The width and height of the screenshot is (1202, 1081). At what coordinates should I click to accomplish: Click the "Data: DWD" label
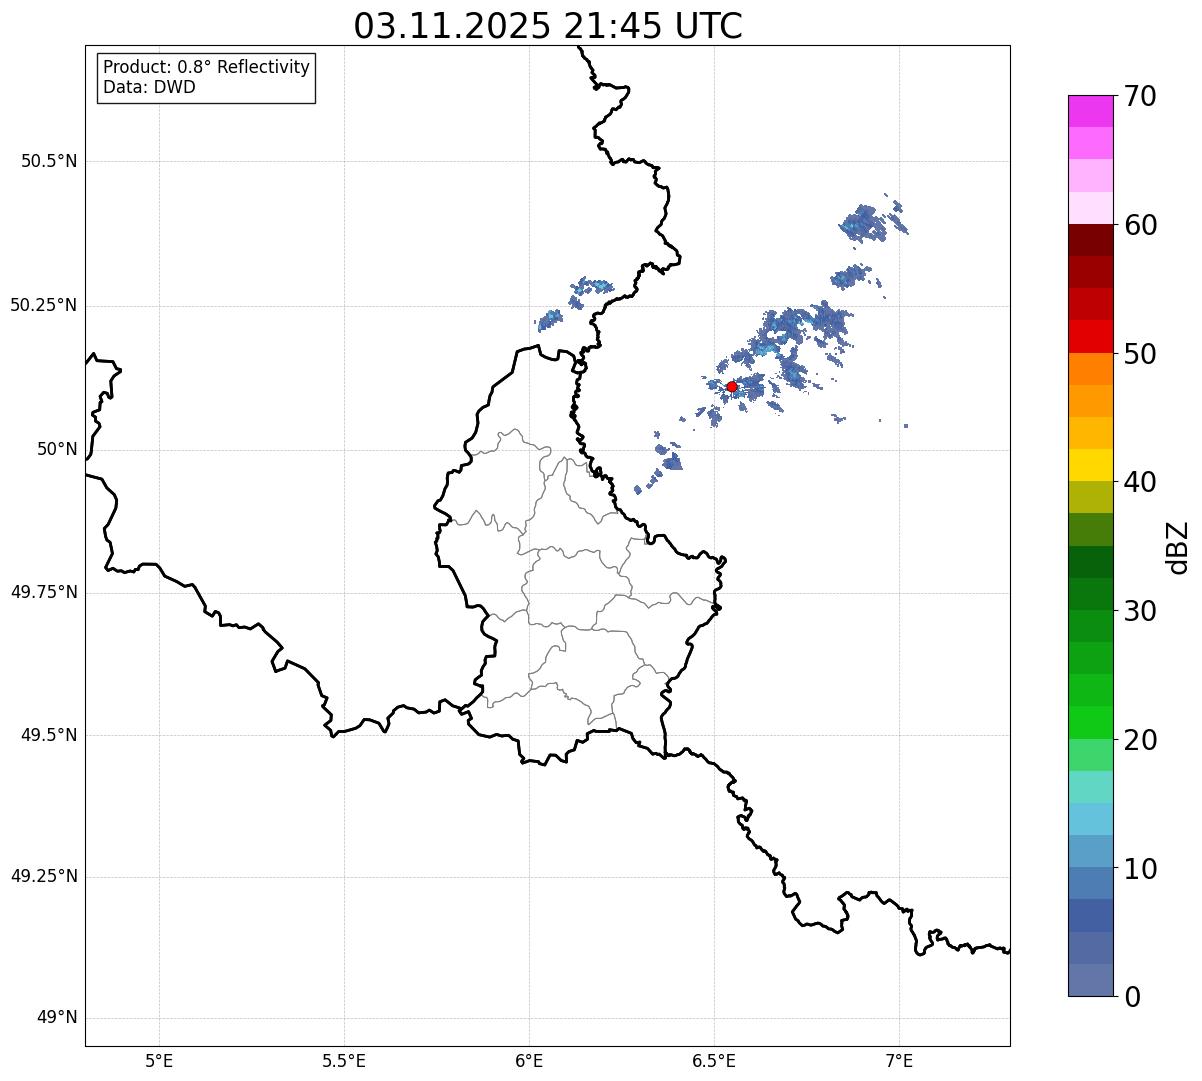click(x=149, y=87)
